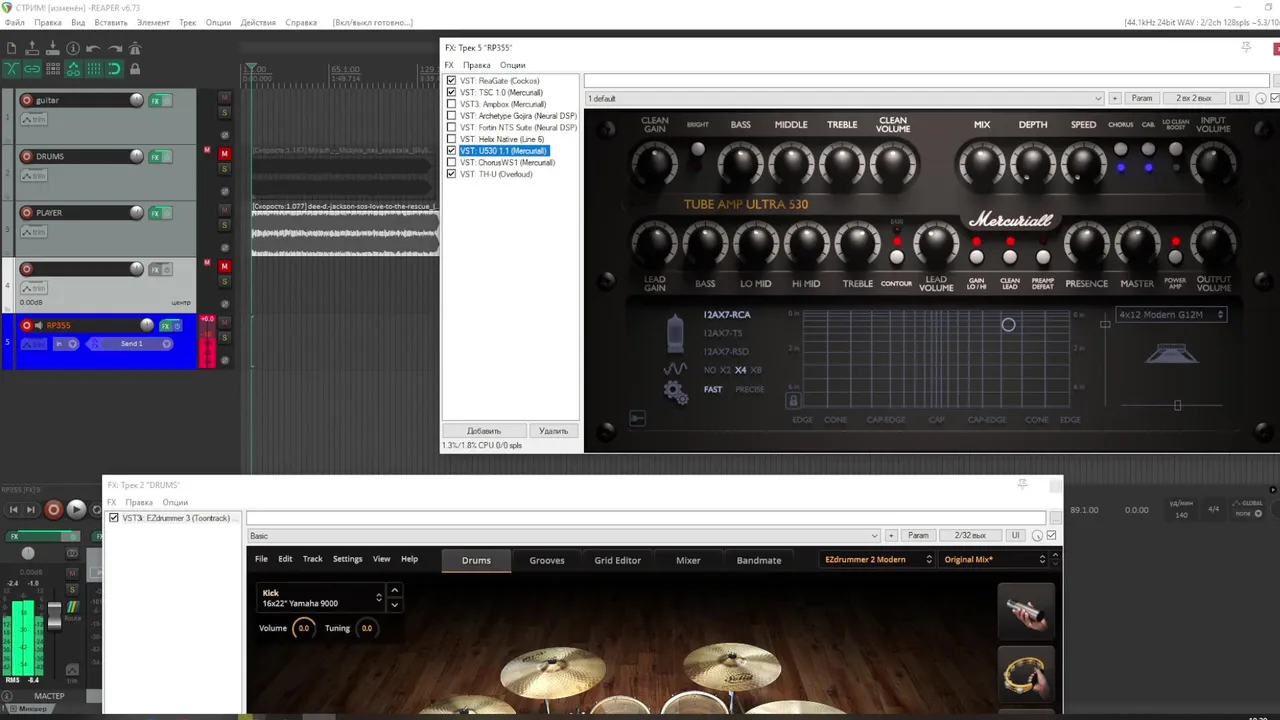Toggle envelope move with items icon
The width and height of the screenshot is (1280, 720).
[x=73, y=69]
